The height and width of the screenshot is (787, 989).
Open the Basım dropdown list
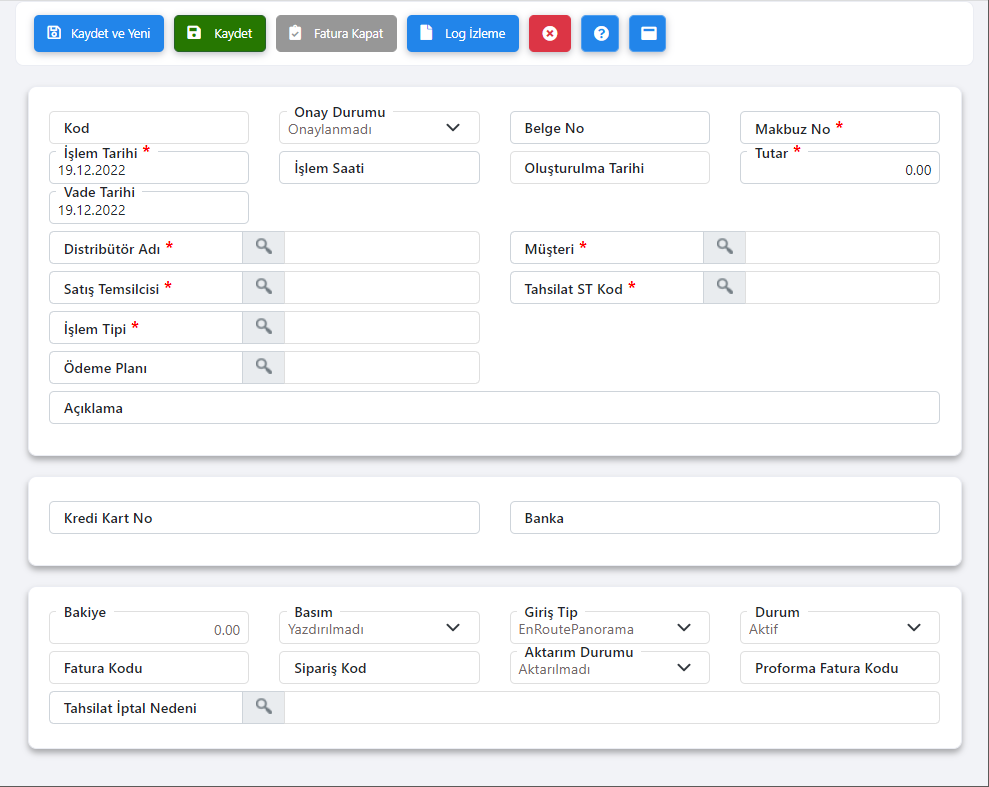pyautogui.click(x=453, y=628)
